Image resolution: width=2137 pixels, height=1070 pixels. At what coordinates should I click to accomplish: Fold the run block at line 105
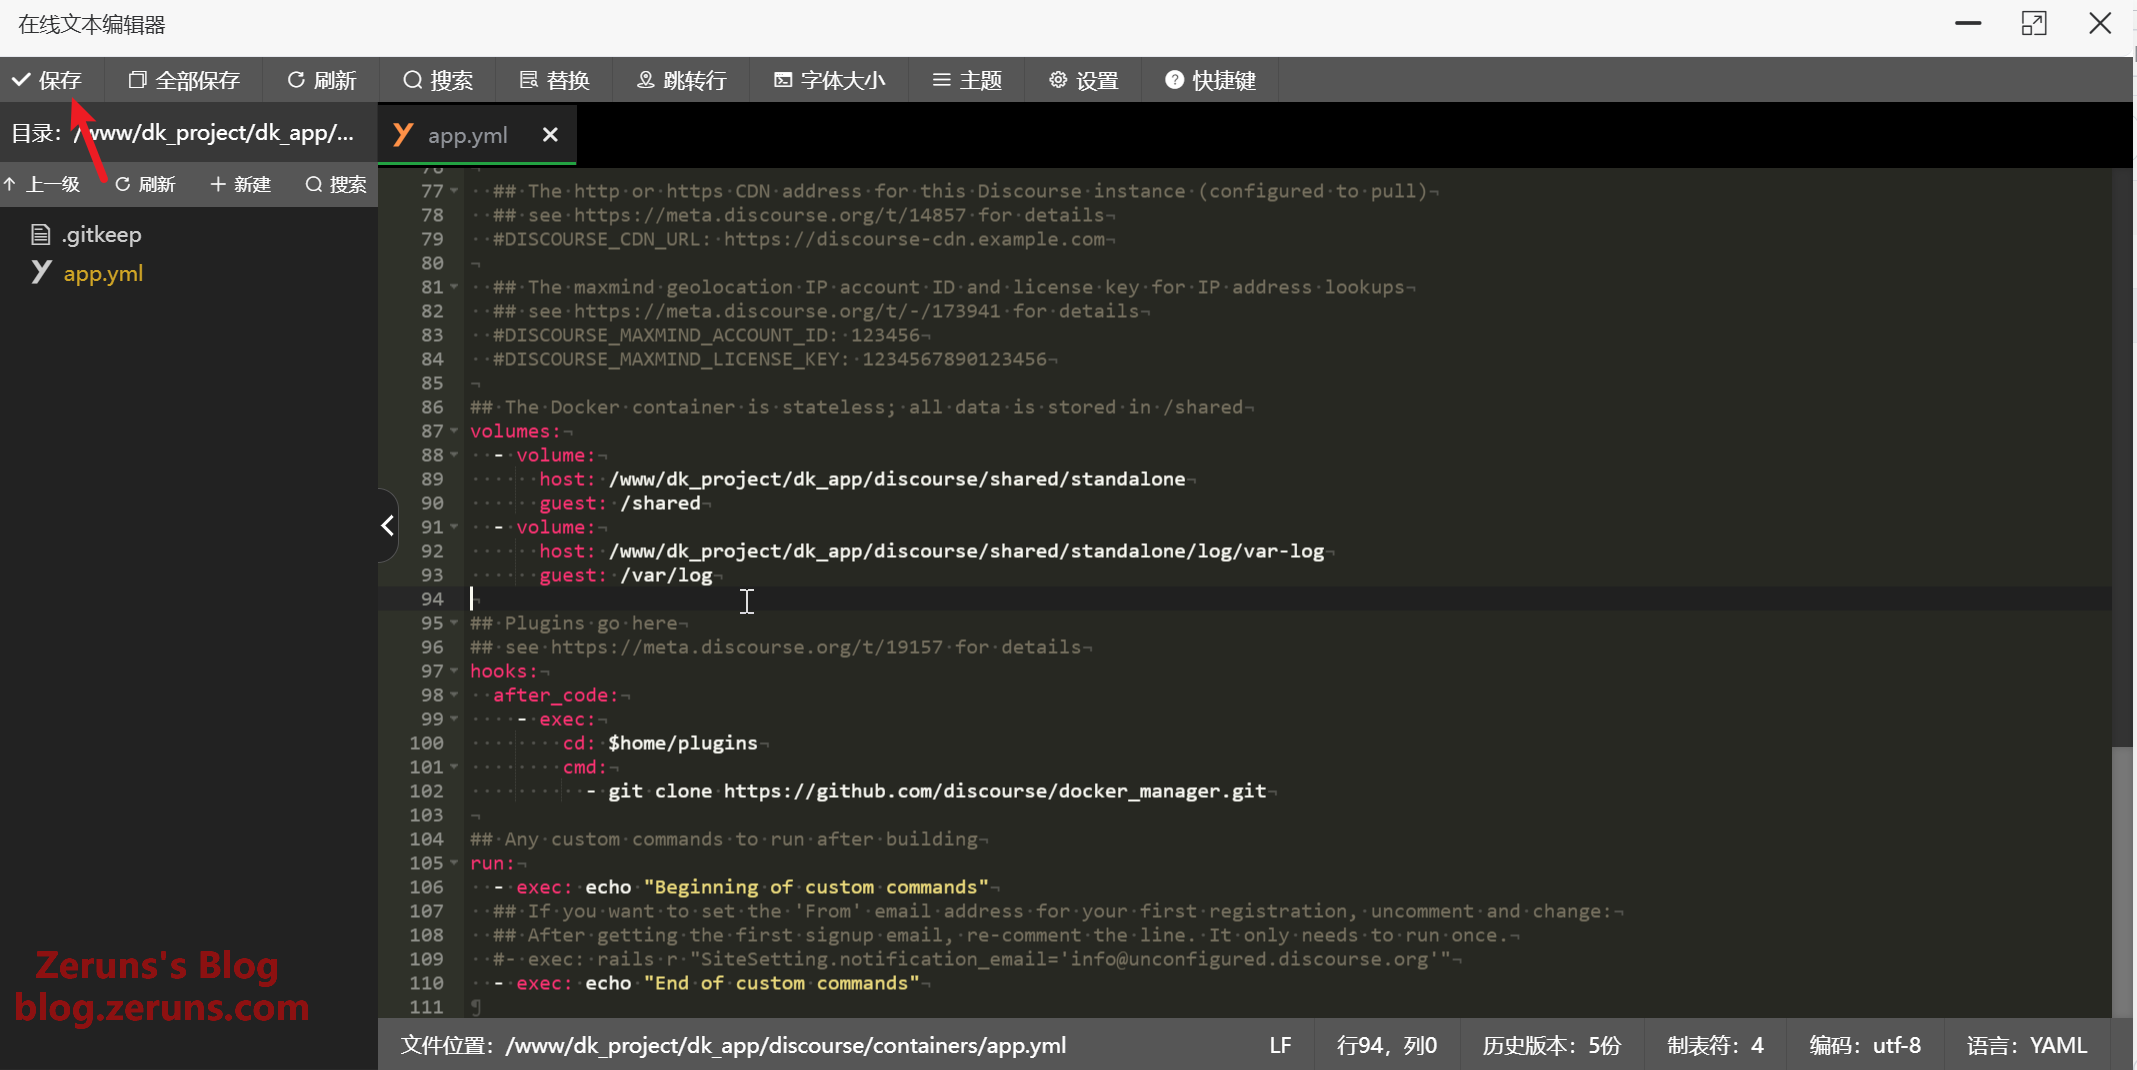(454, 863)
